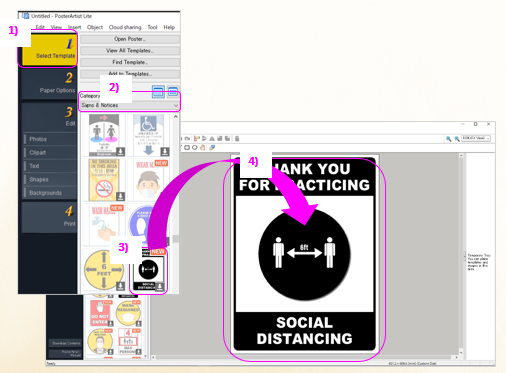506x373 pixels.
Task: Click the Download Contents button
Action: tap(66, 343)
